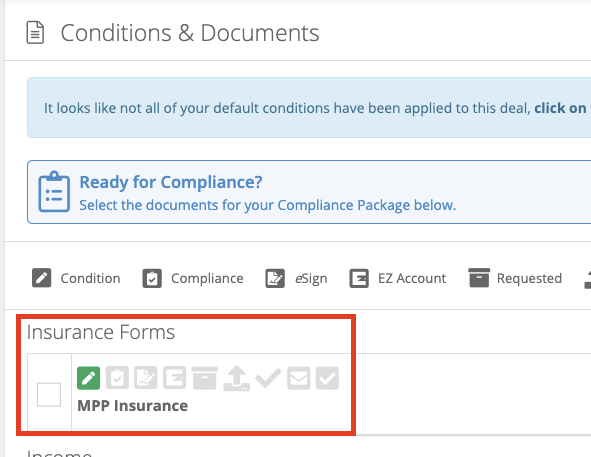Click the Ready for Compliance? heading
Viewport: 591px width, 457px height.
tap(171, 182)
